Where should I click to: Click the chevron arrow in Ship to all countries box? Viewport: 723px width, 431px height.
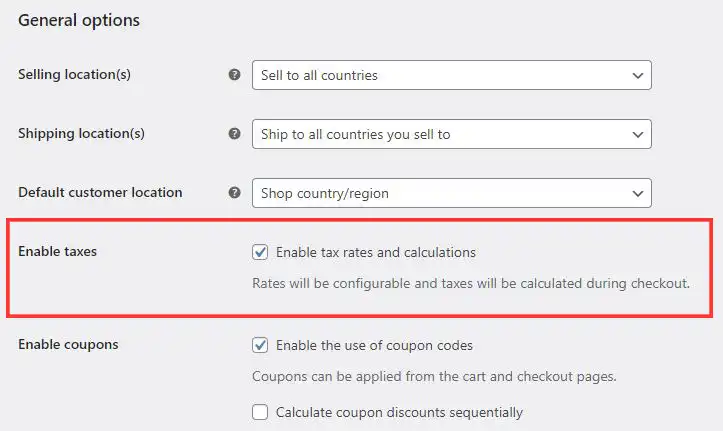[x=638, y=135]
